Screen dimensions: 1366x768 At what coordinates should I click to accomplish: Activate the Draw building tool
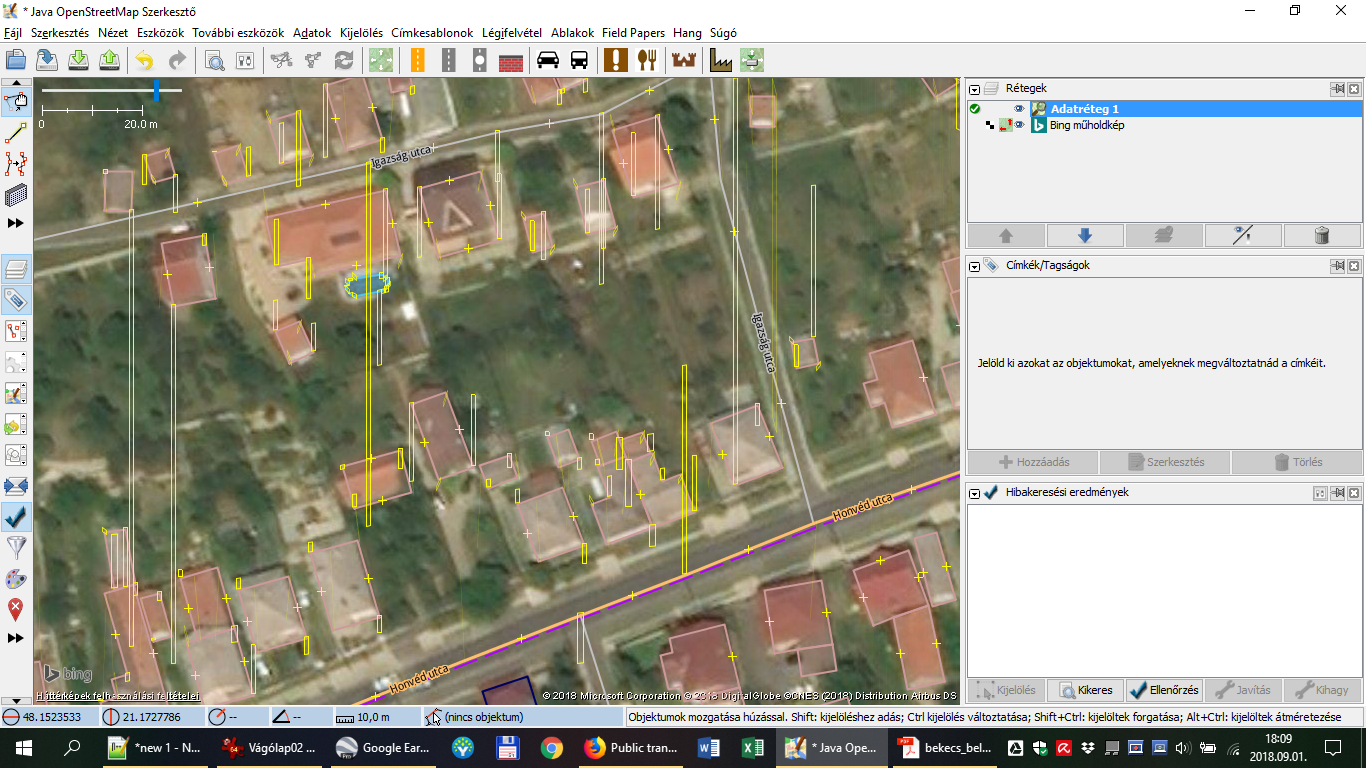pos(16,195)
